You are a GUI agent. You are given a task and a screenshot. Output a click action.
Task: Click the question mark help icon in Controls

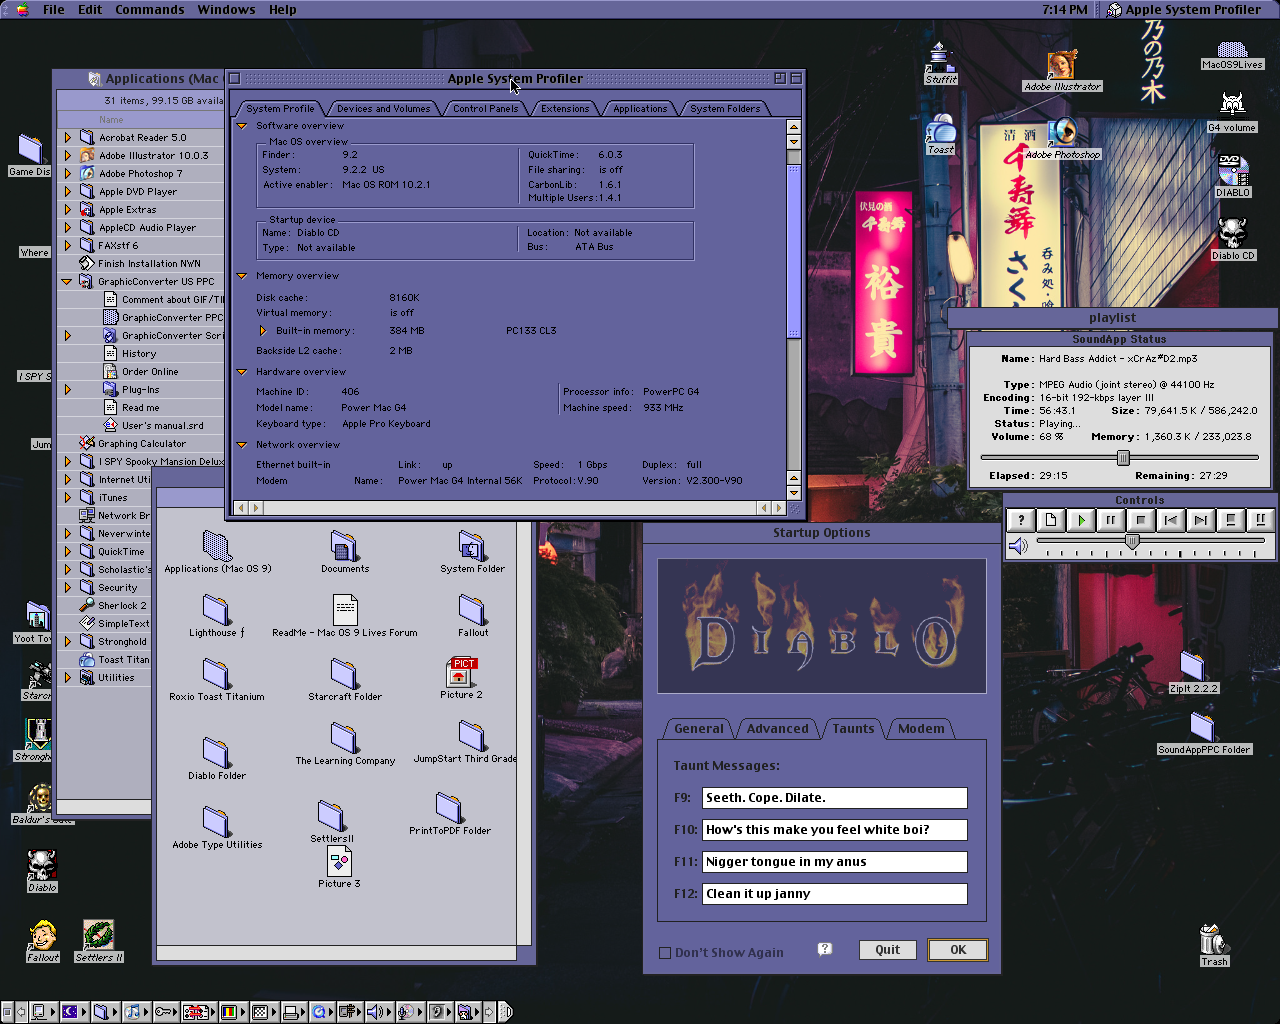(x=1020, y=520)
